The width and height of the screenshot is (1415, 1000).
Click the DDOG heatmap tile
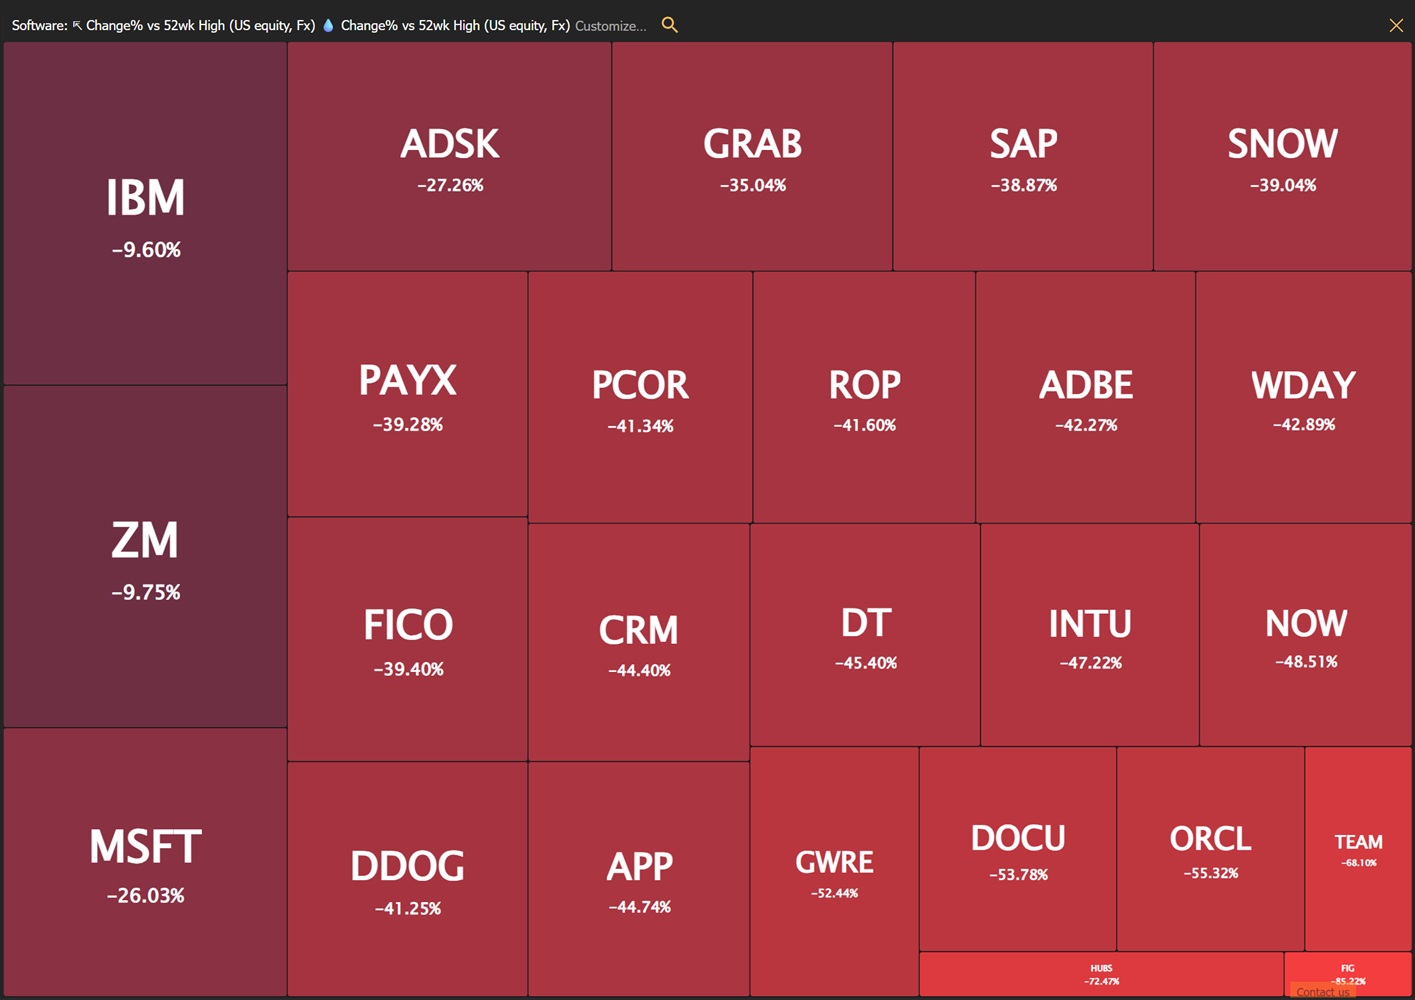tap(408, 878)
